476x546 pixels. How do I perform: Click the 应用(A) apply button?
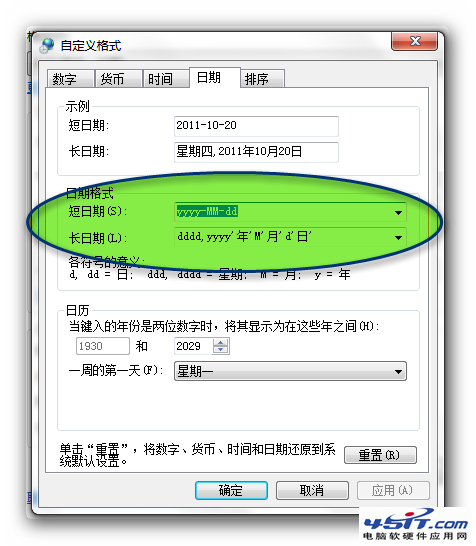[393, 490]
